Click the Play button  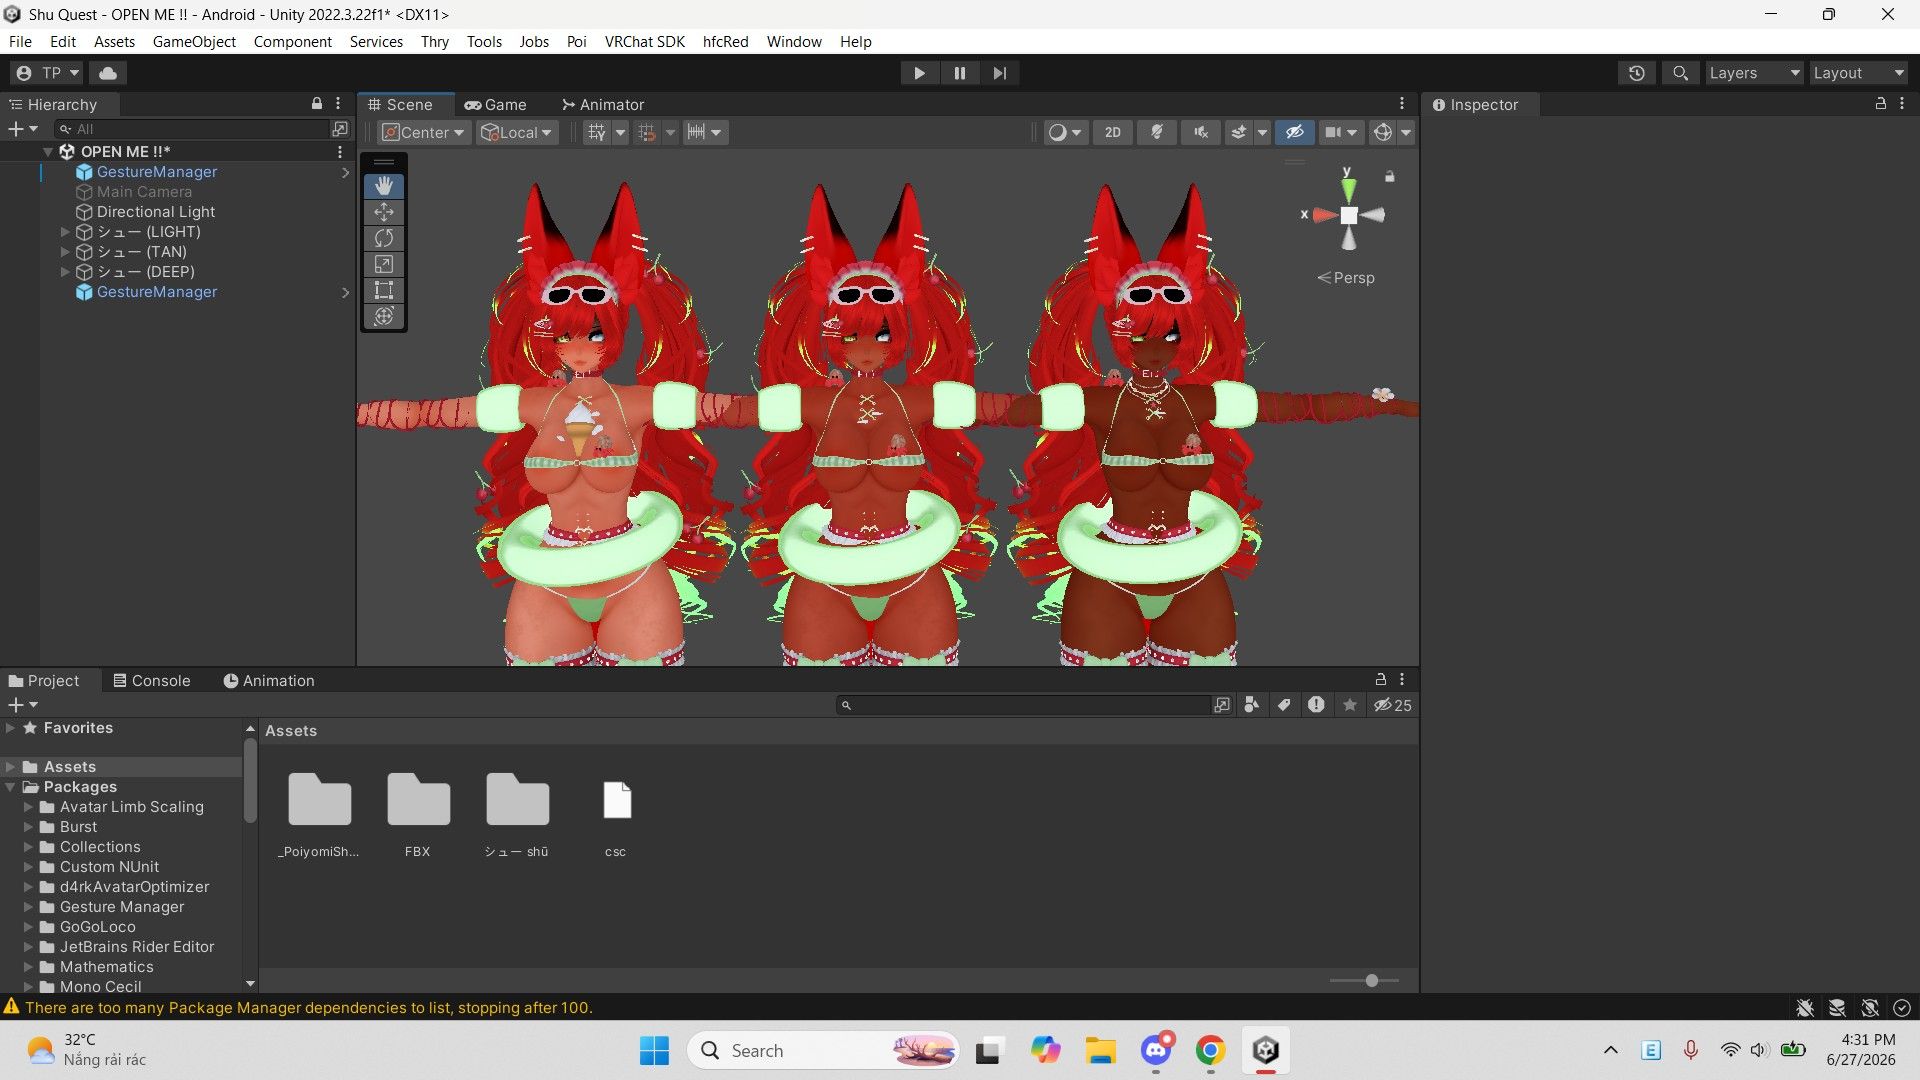point(919,73)
